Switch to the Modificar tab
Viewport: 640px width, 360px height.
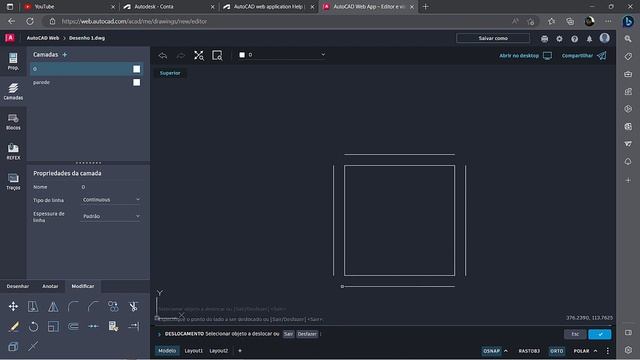click(83, 286)
